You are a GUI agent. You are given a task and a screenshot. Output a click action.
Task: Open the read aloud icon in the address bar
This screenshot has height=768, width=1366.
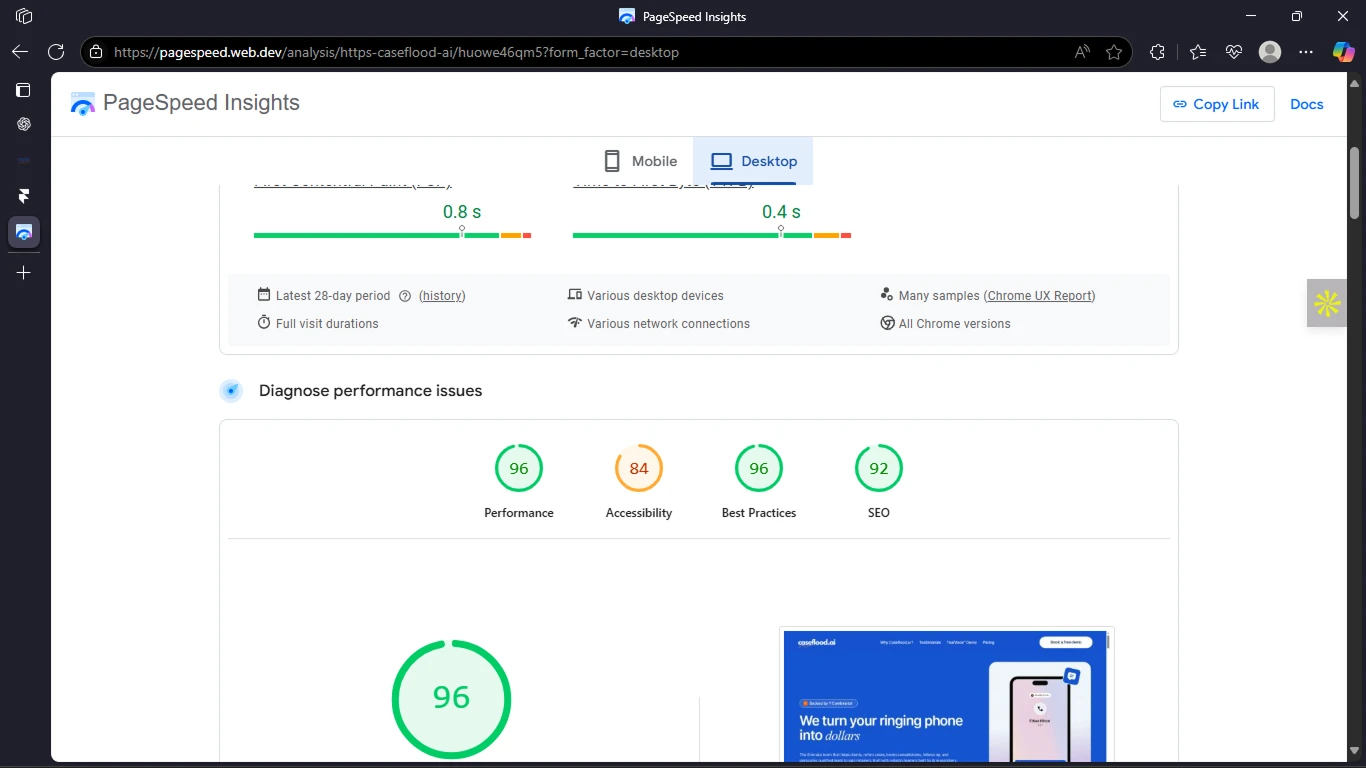[1082, 52]
